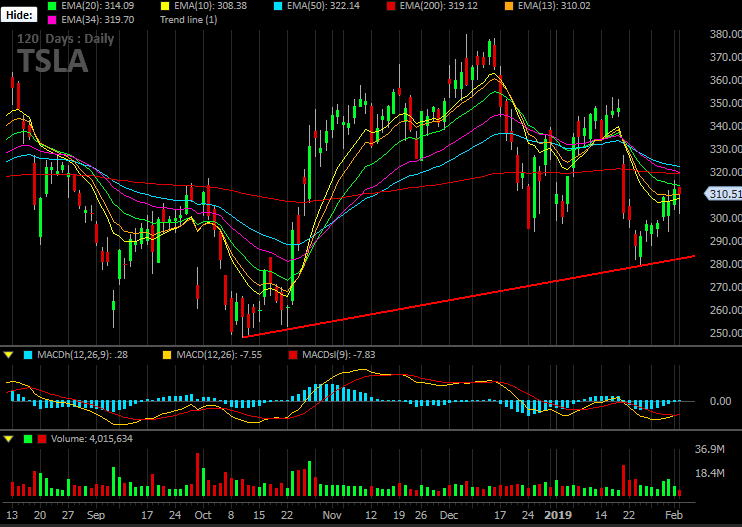Click the green Volume color swatch
Viewport: 742px width, 527px height.
(28, 439)
